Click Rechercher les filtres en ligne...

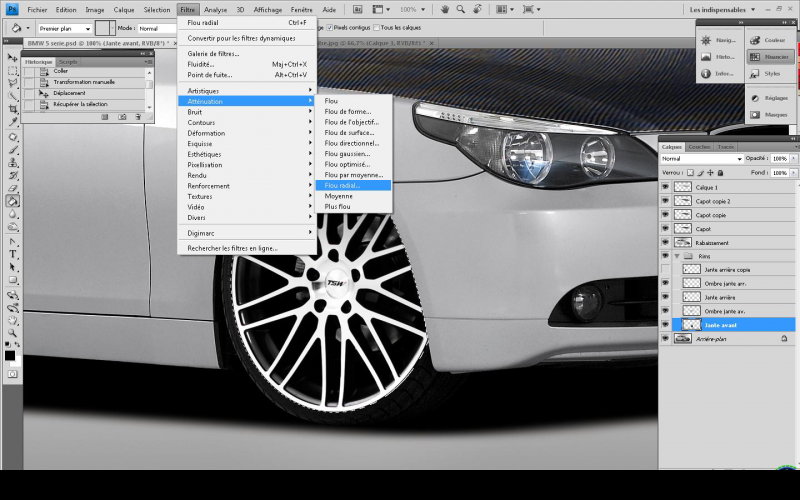pyautogui.click(x=247, y=248)
